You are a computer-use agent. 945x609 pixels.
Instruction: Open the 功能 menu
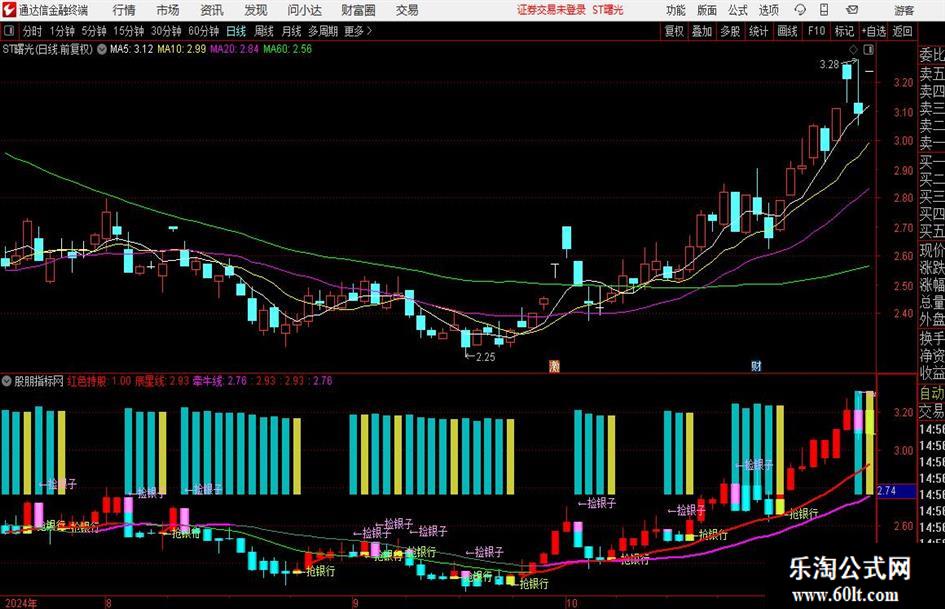[x=676, y=10]
